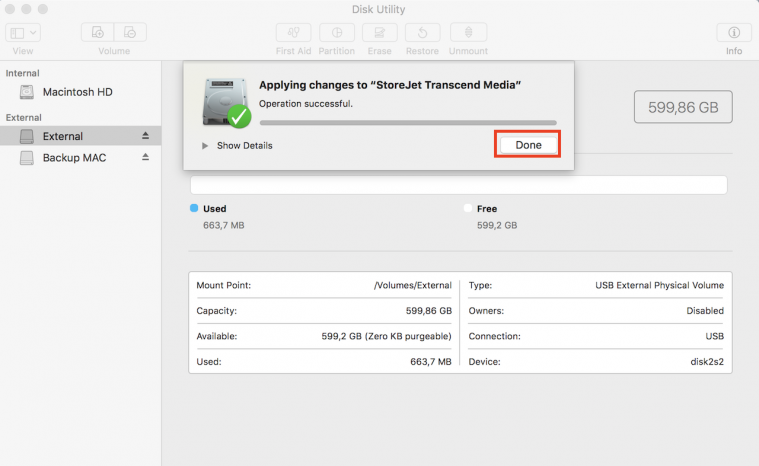Click the Restore toolbar icon
The width and height of the screenshot is (759, 466).
[x=423, y=32]
